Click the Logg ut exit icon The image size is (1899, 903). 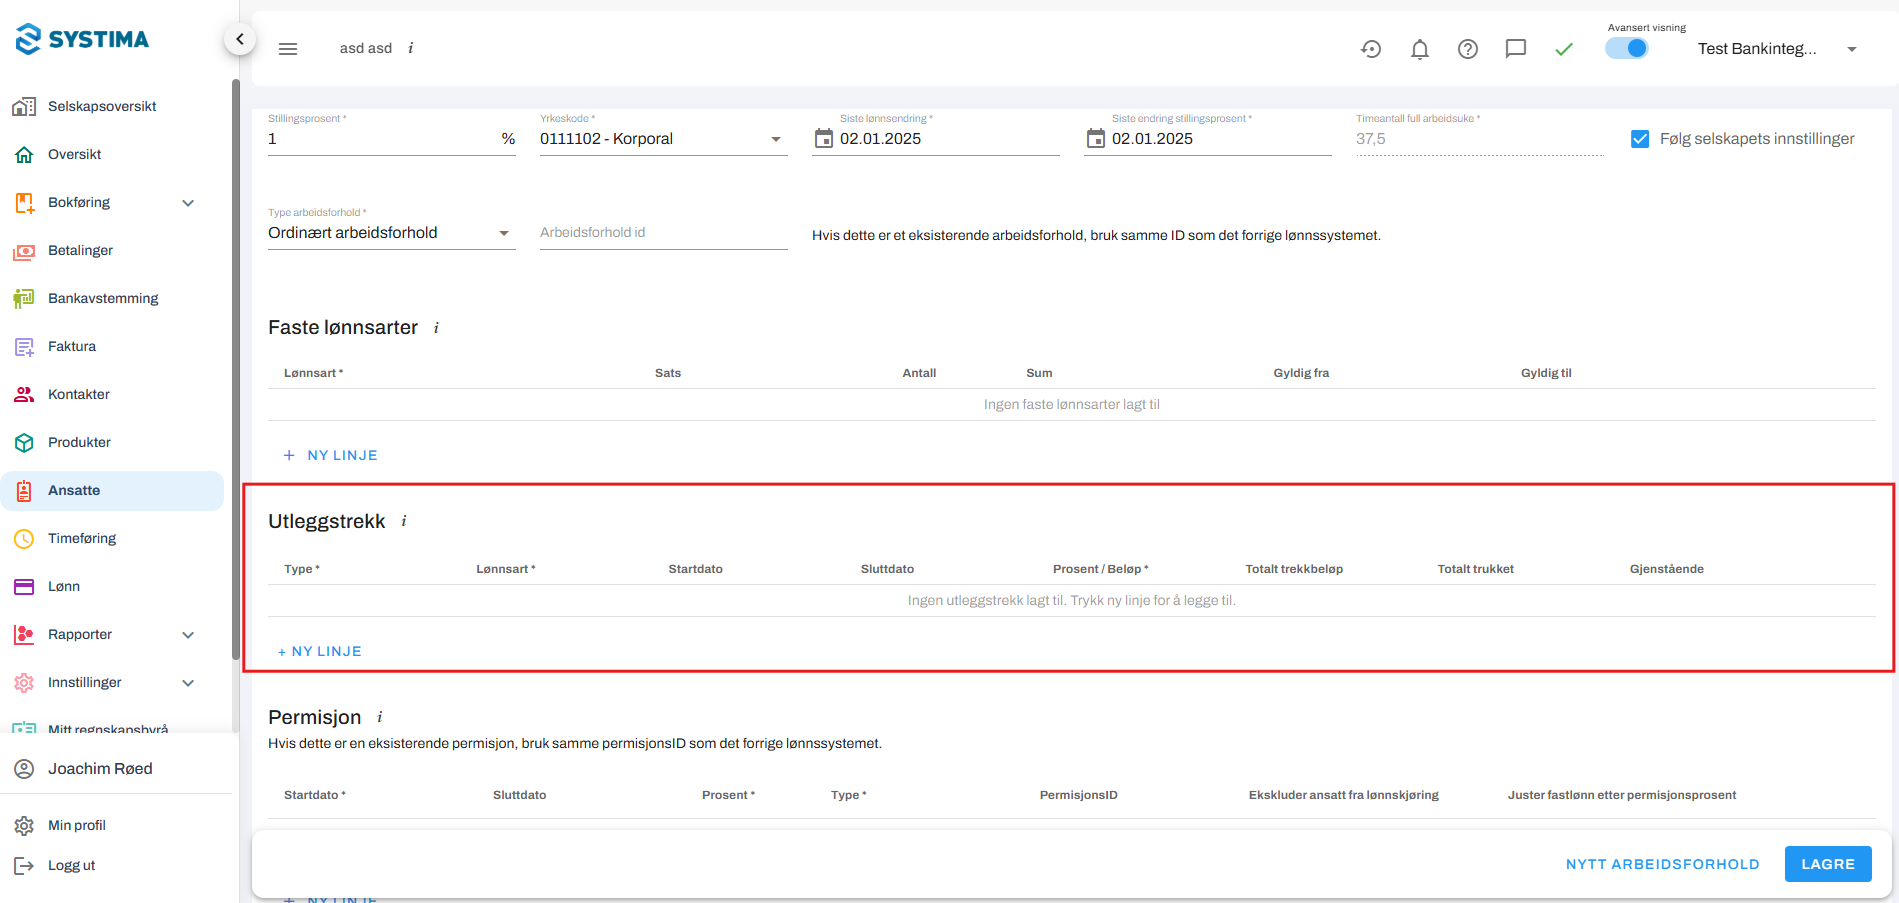24,866
